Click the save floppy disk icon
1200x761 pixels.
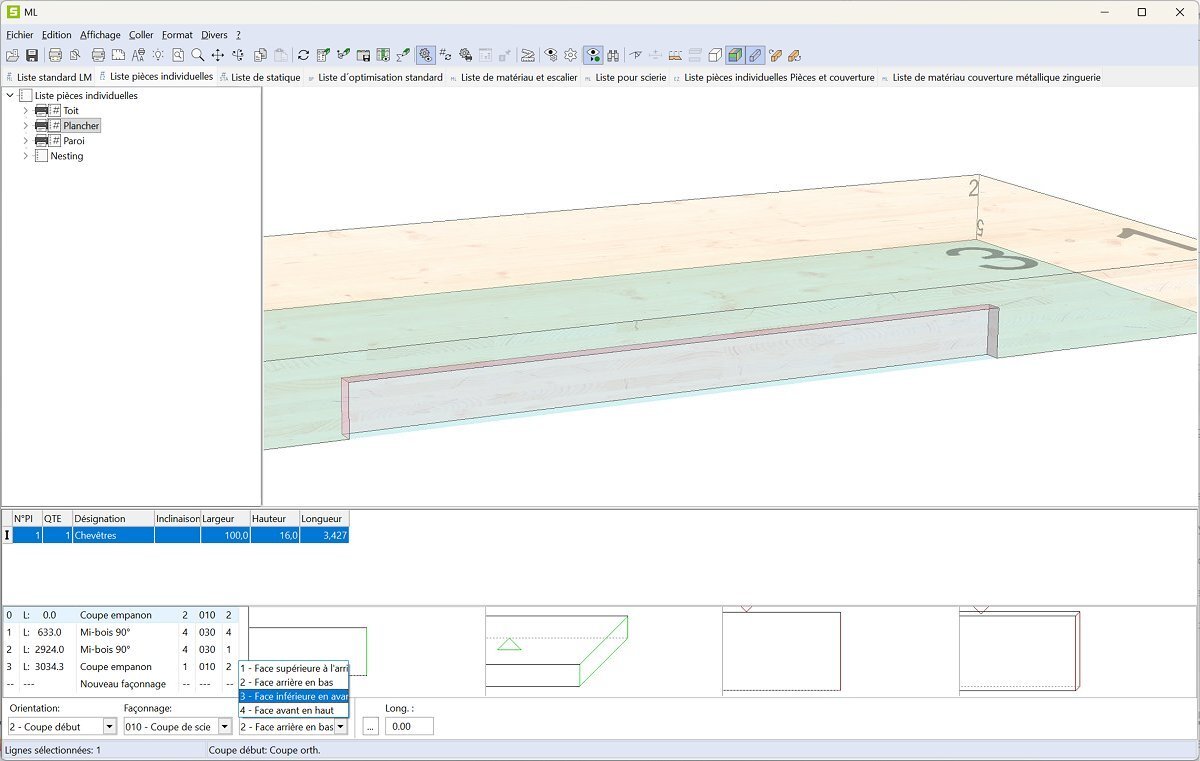(32, 56)
